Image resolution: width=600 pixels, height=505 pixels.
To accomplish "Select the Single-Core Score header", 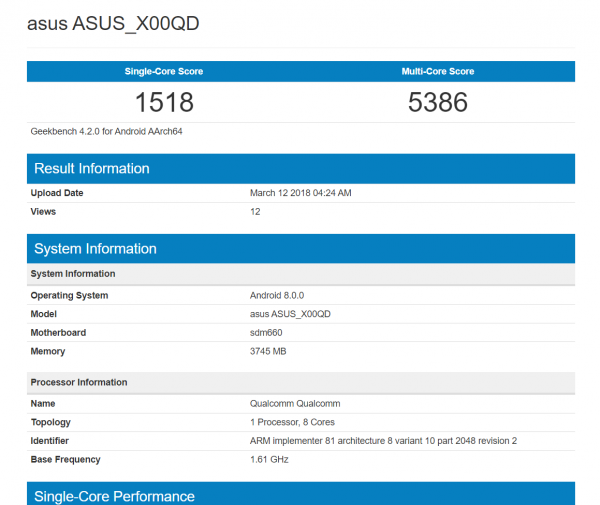I will [x=164, y=72].
